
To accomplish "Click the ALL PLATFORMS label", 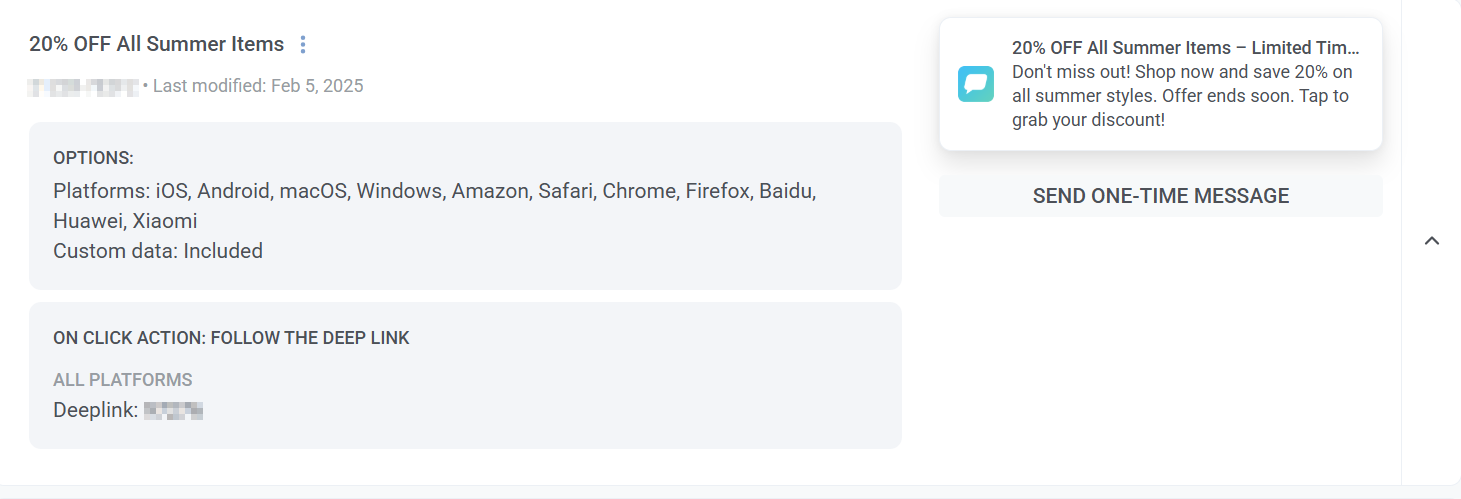I will click(122, 380).
